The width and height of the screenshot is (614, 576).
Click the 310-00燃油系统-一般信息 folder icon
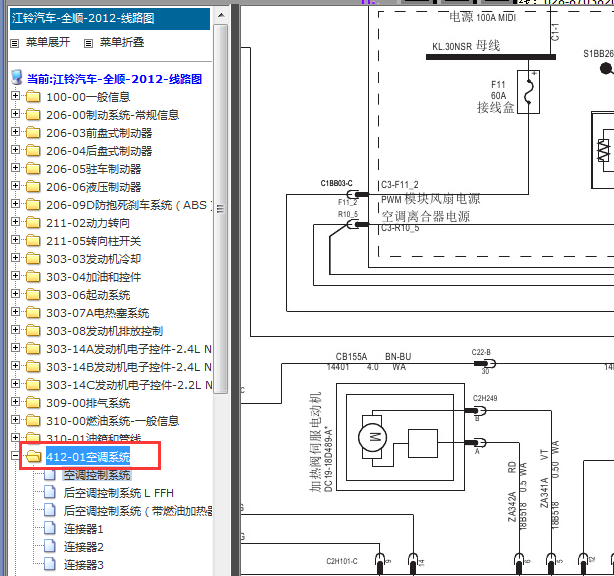pos(33,421)
